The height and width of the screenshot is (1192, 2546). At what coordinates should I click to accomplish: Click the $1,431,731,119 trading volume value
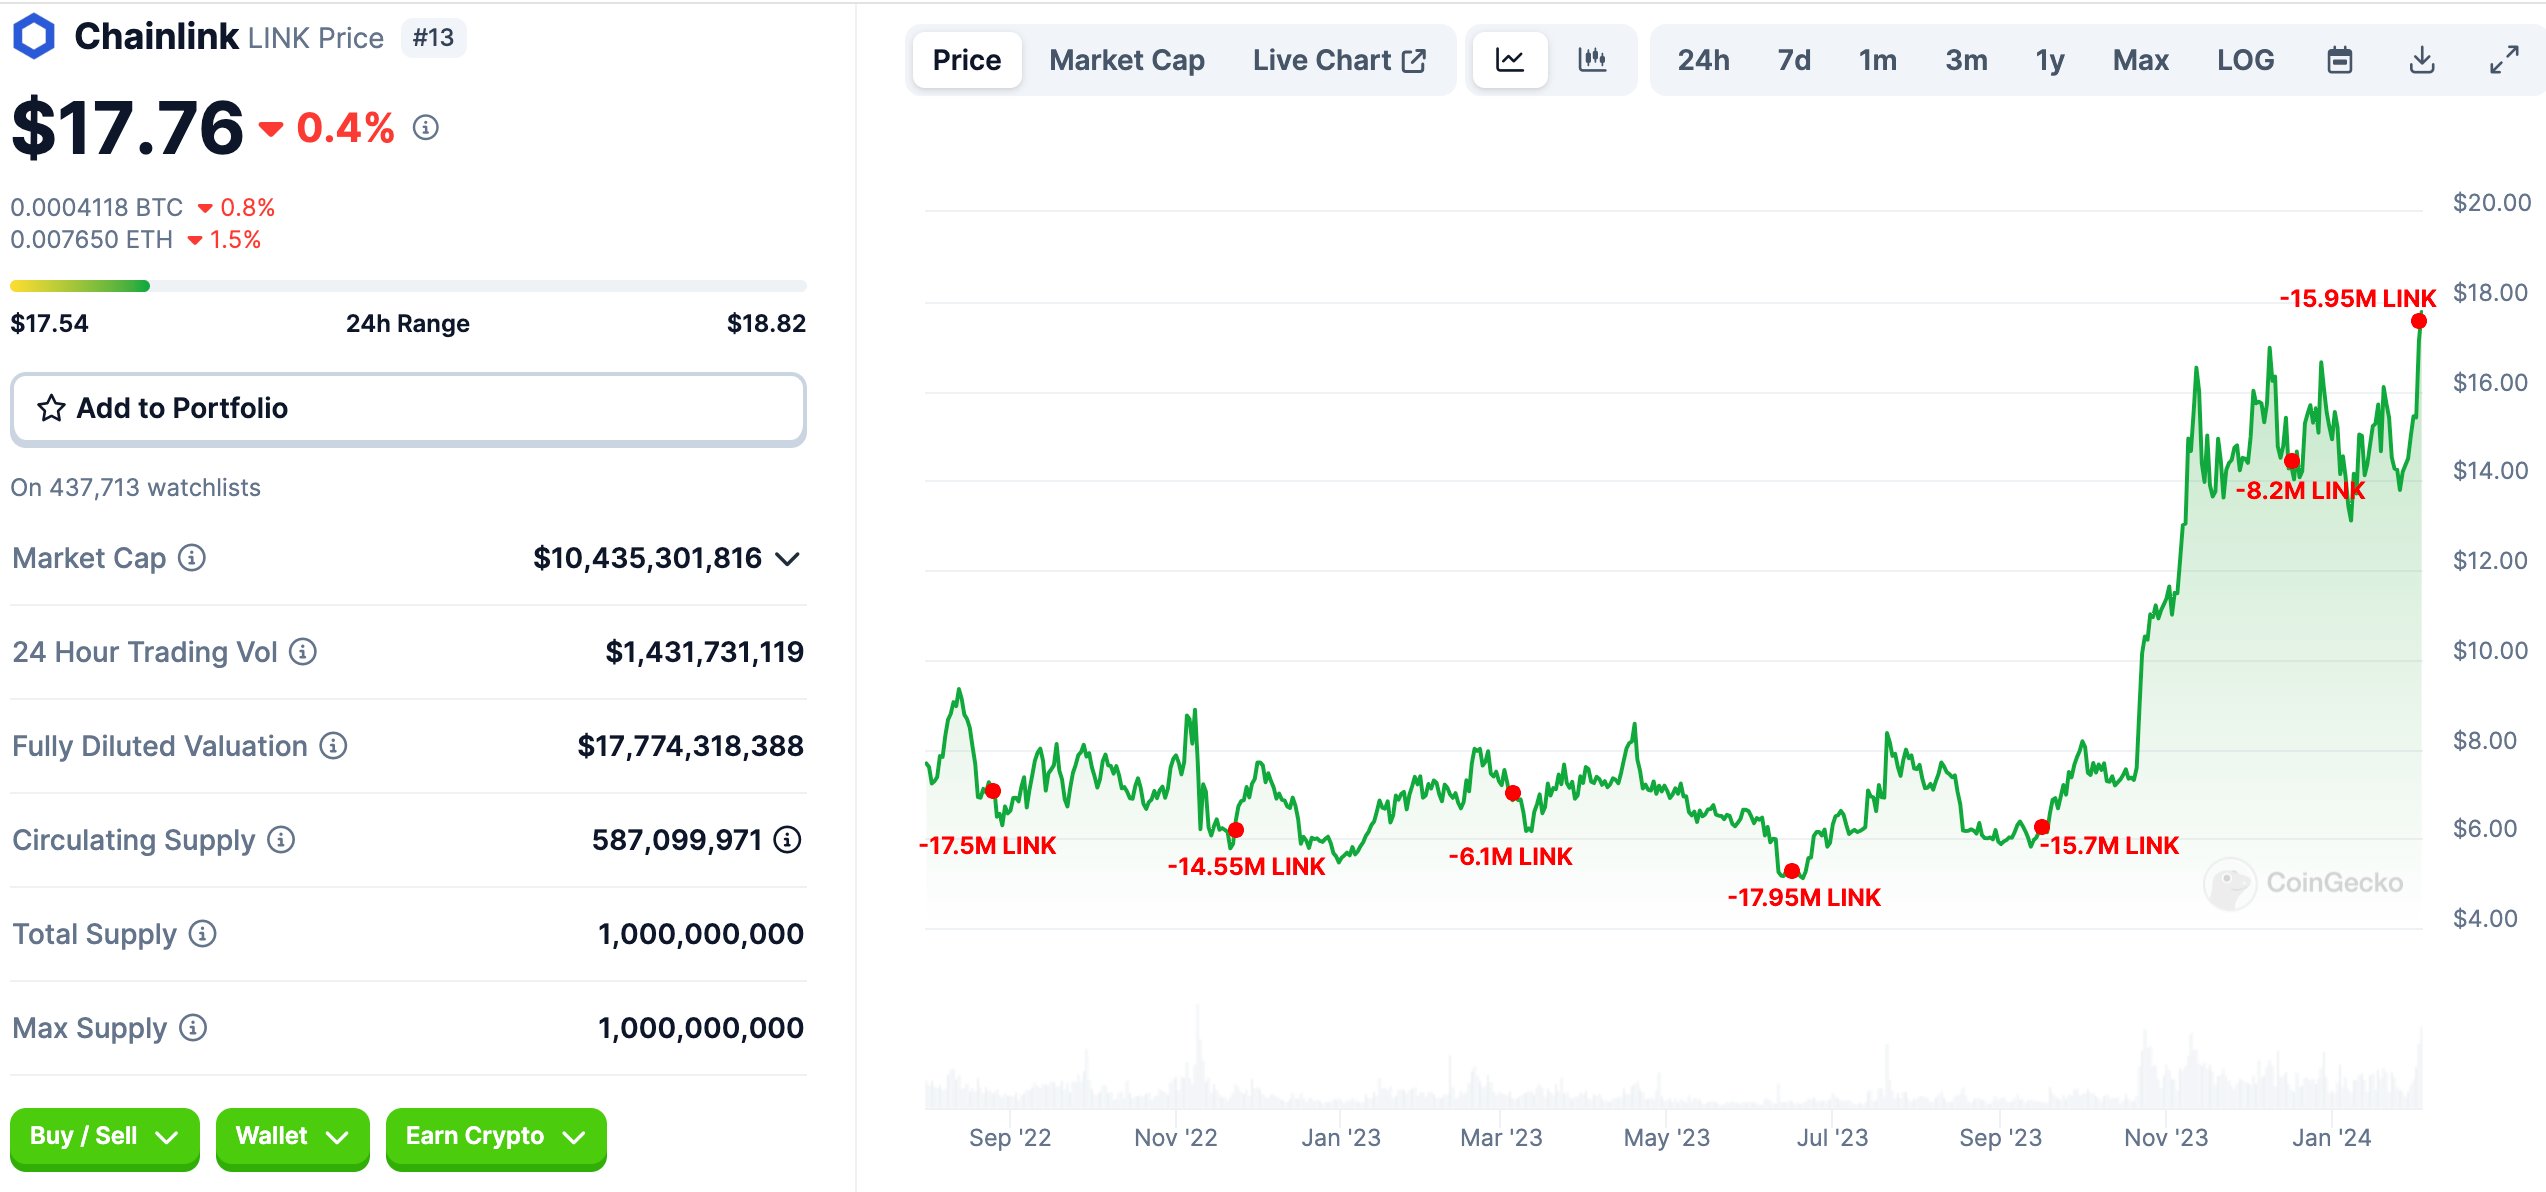704,652
